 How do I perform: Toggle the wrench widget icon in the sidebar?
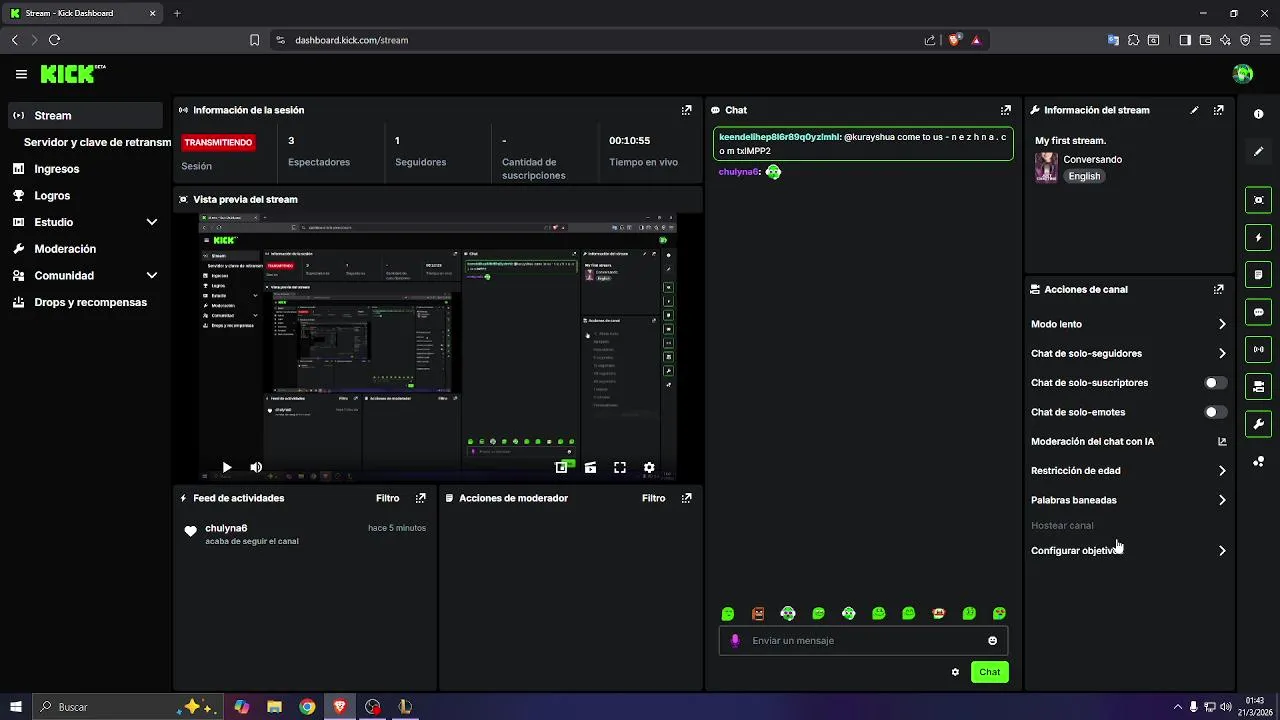(x=1258, y=424)
